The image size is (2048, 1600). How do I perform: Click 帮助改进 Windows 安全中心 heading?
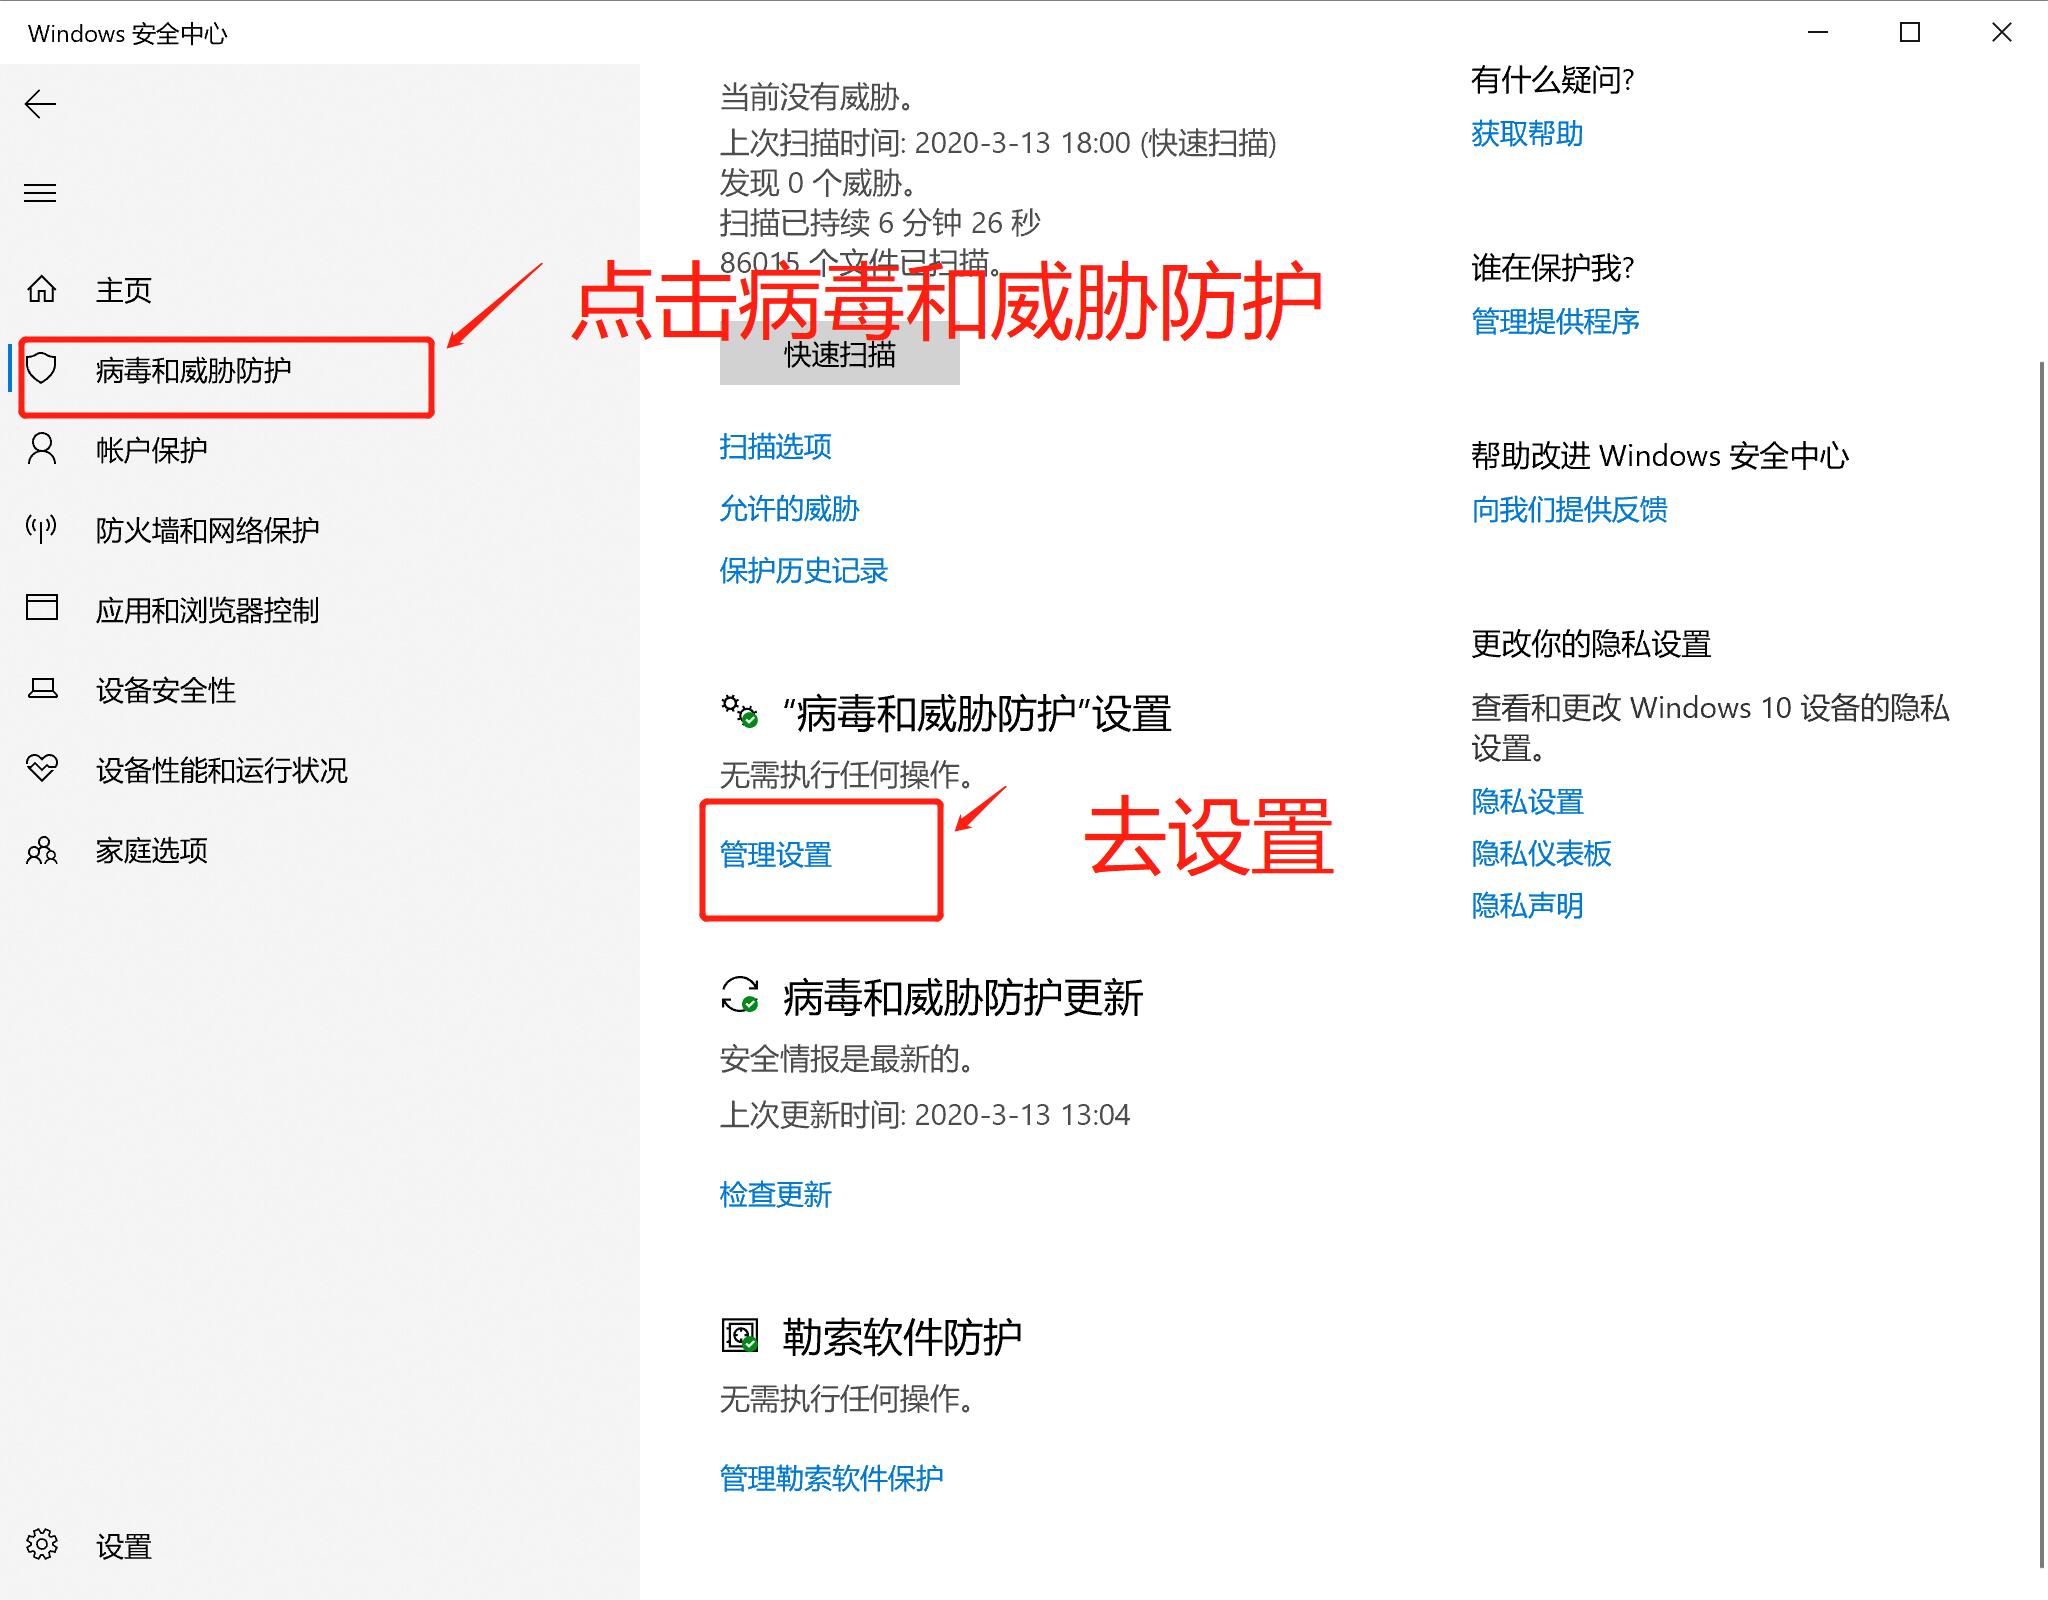click(x=1660, y=456)
